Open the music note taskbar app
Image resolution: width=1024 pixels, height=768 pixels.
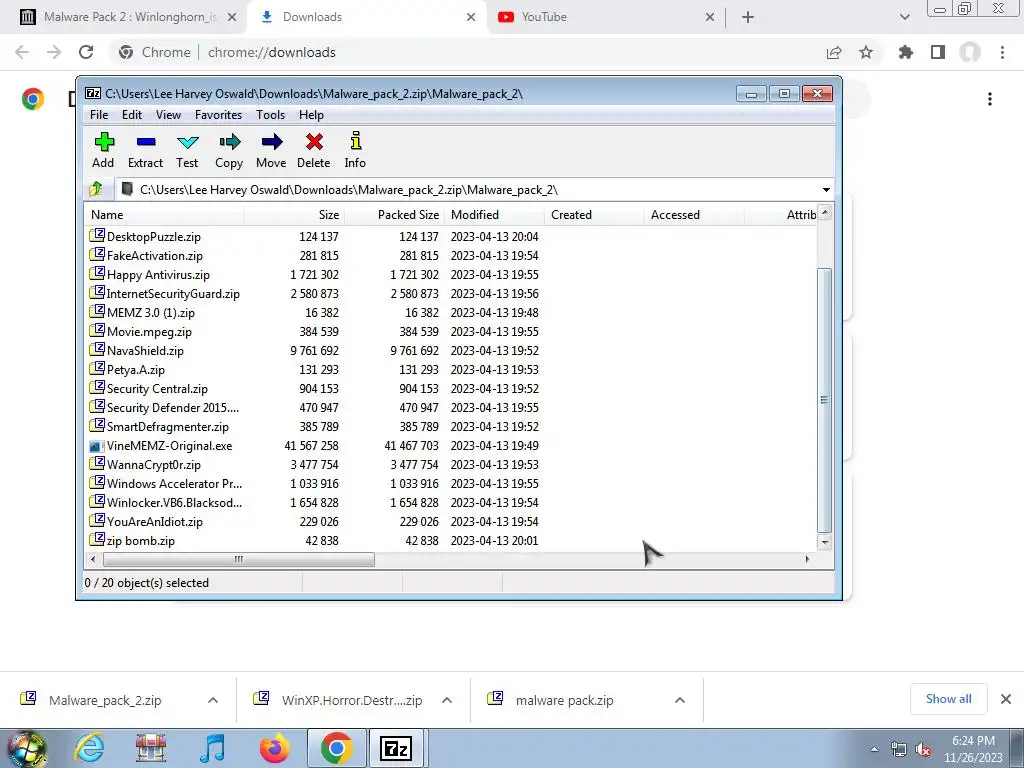[x=213, y=748]
